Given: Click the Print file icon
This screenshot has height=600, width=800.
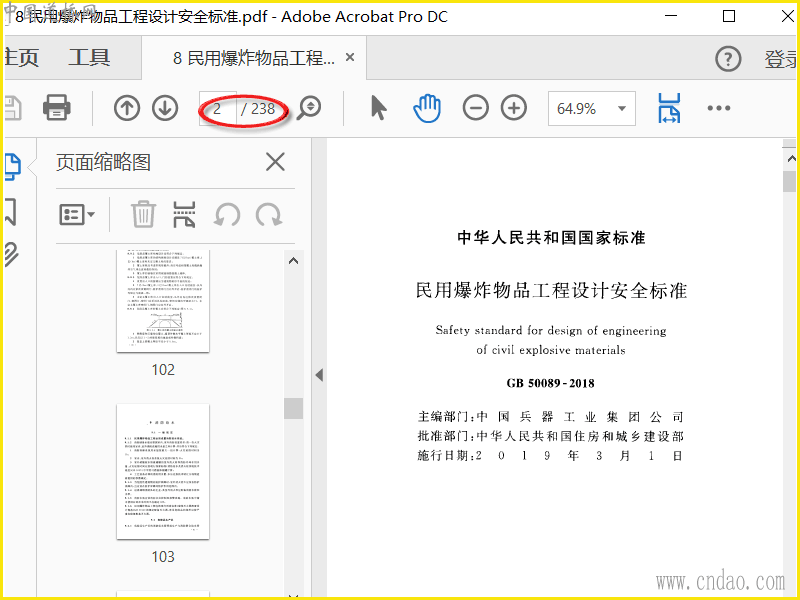Looking at the screenshot, I should (57, 108).
